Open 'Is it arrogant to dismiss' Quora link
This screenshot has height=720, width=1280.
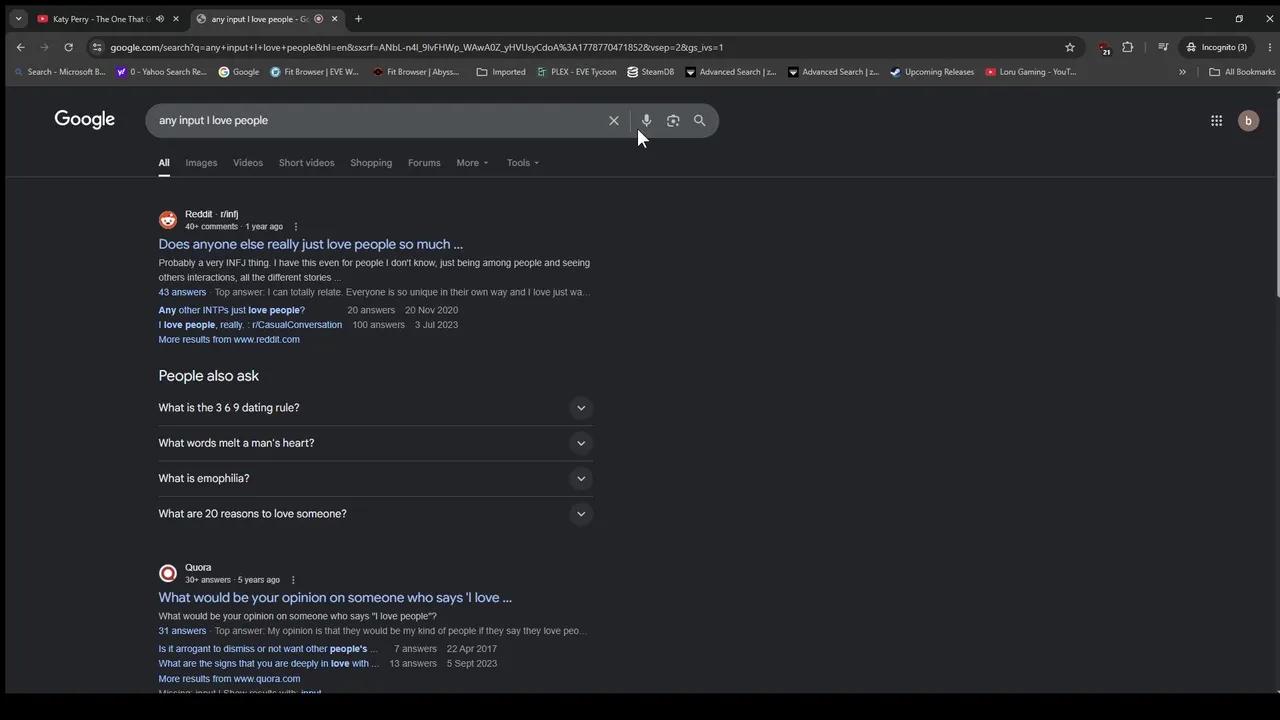point(268,649)
